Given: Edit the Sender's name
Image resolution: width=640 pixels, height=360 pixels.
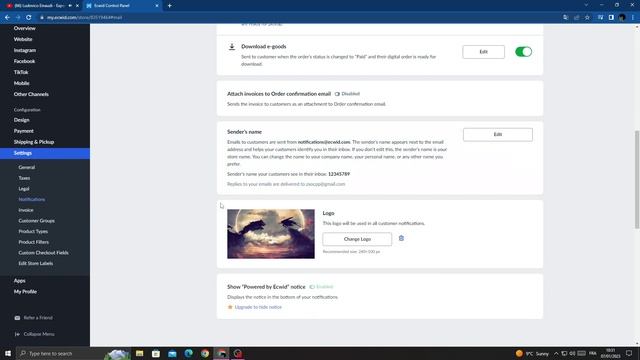Looking at the screenshot, I should (498, 134).
